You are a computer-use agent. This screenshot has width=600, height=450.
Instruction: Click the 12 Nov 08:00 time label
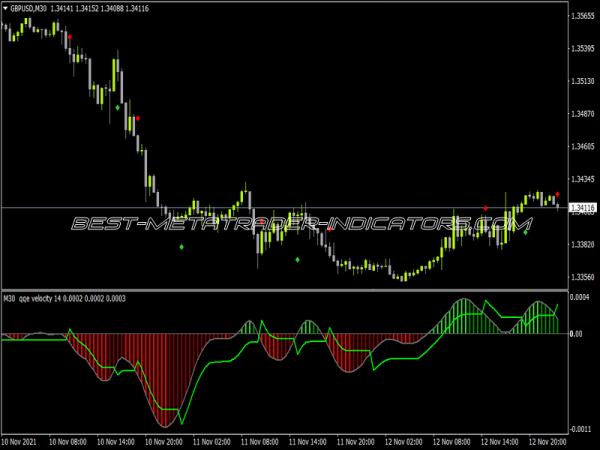pos(452,442)
